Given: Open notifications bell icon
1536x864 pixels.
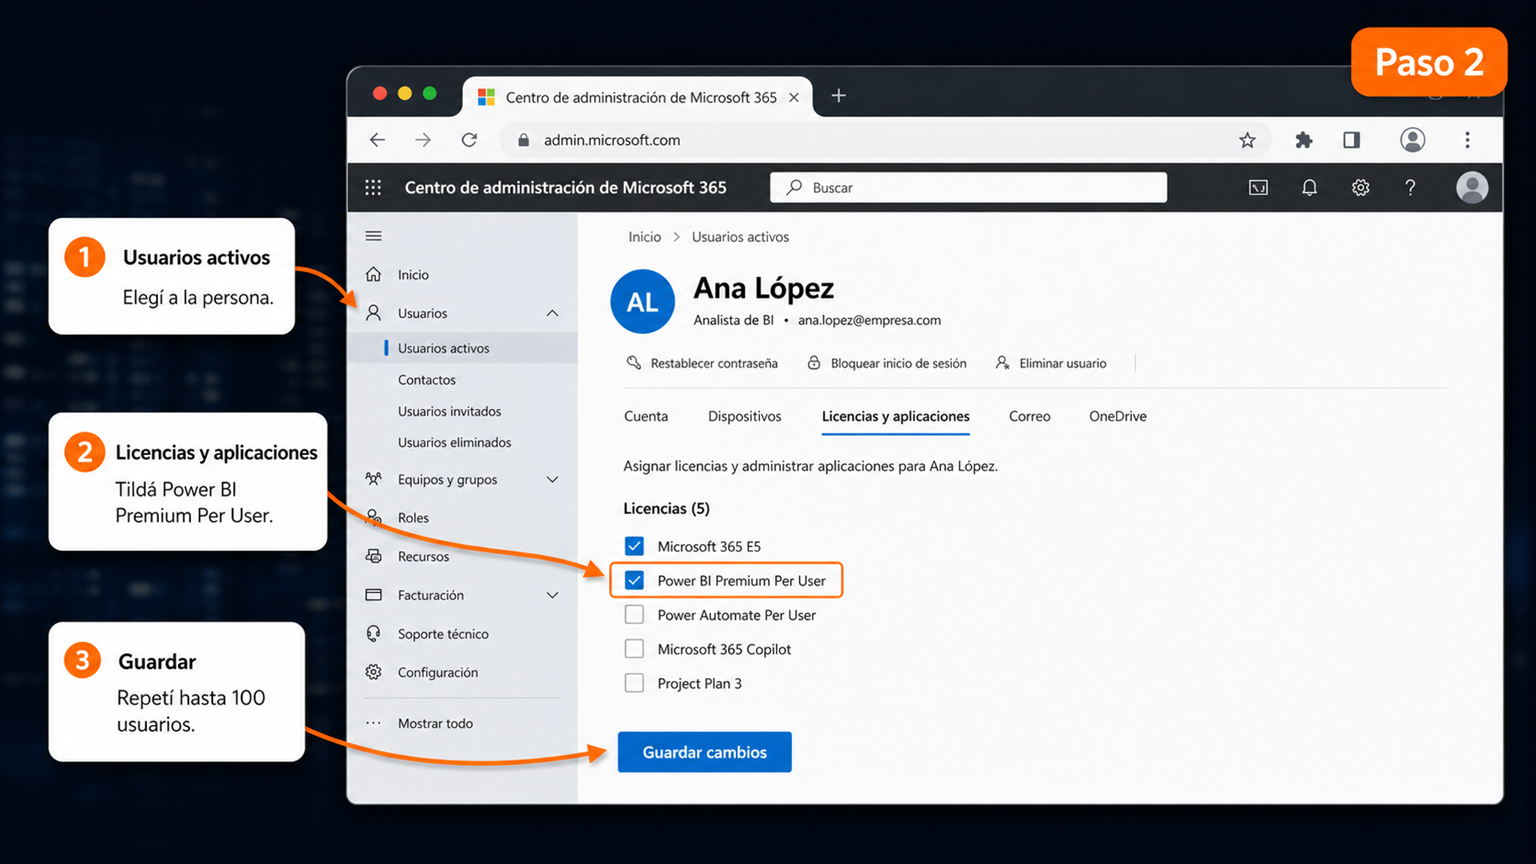Looking at the screenshot, I should (x=1309, y=187).
